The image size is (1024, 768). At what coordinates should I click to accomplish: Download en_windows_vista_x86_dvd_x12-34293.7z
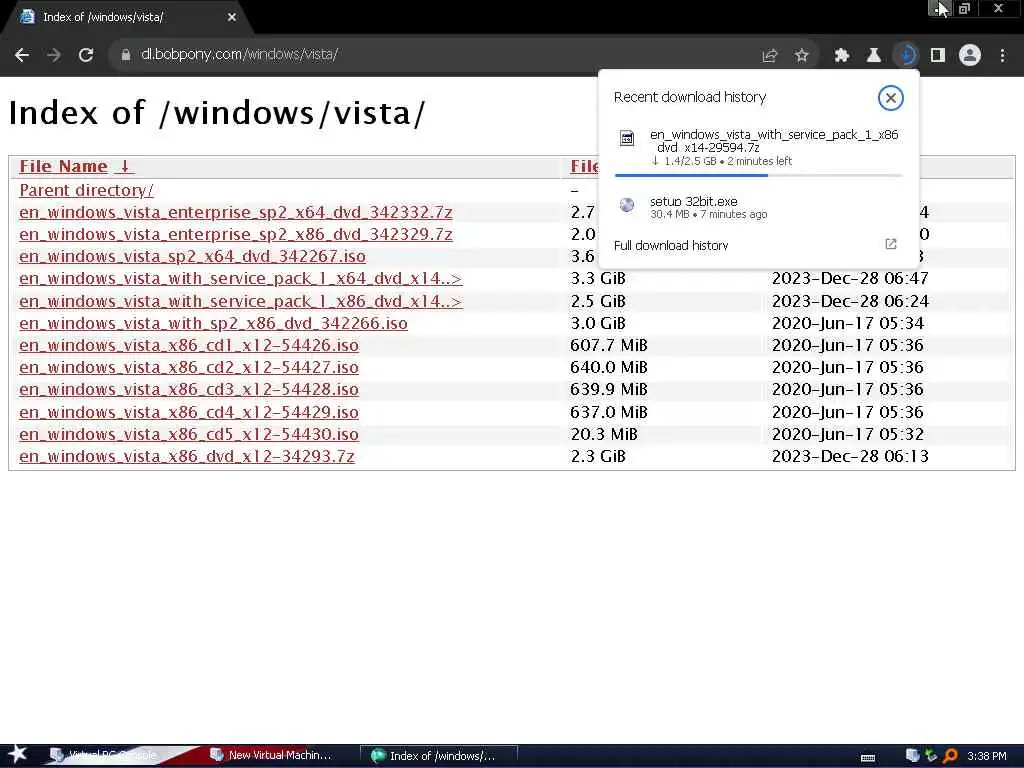click(x=187, y=456)
